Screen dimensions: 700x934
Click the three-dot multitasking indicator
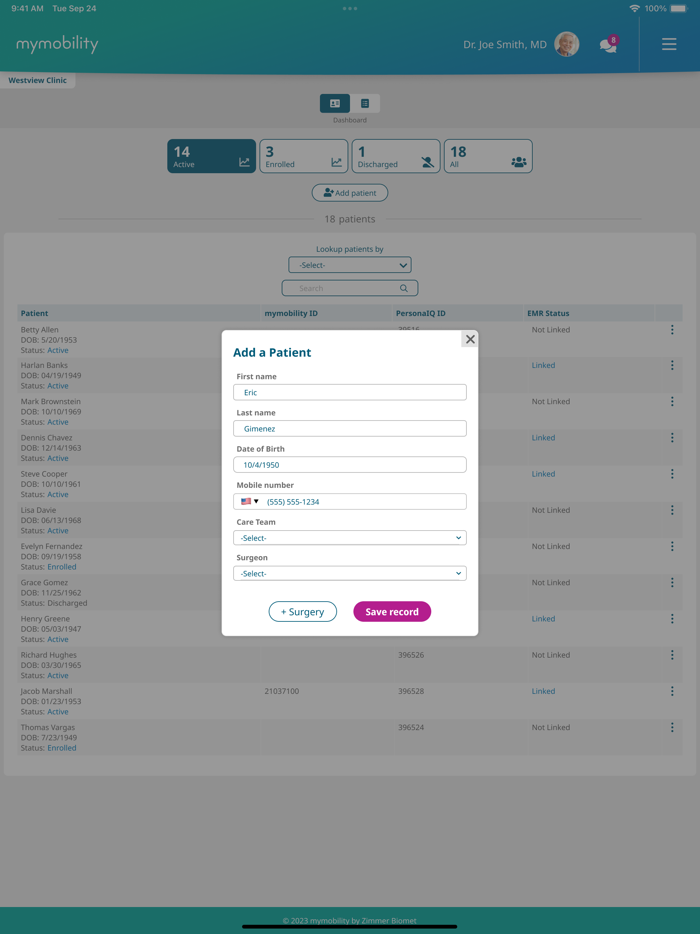coord(350,8)
